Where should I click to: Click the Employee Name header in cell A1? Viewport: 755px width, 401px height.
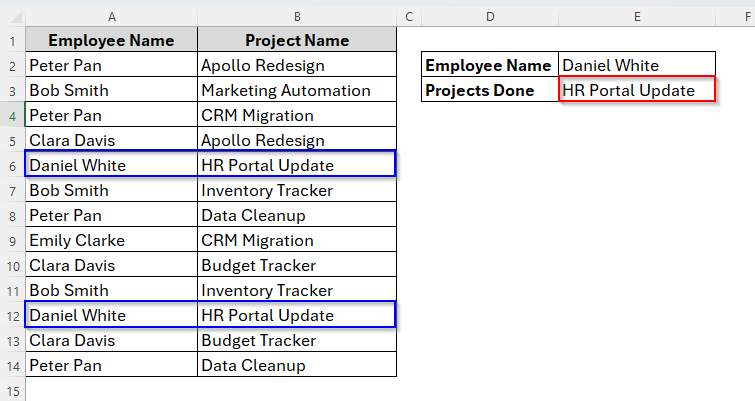(111, 41)
